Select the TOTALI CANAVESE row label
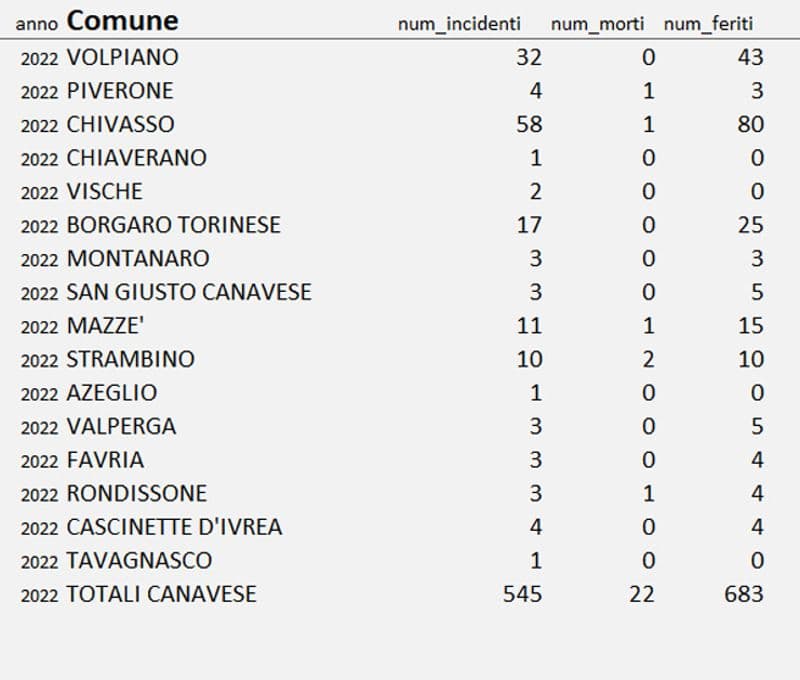Screen dimensions: 800x680 tap(161, 594)
